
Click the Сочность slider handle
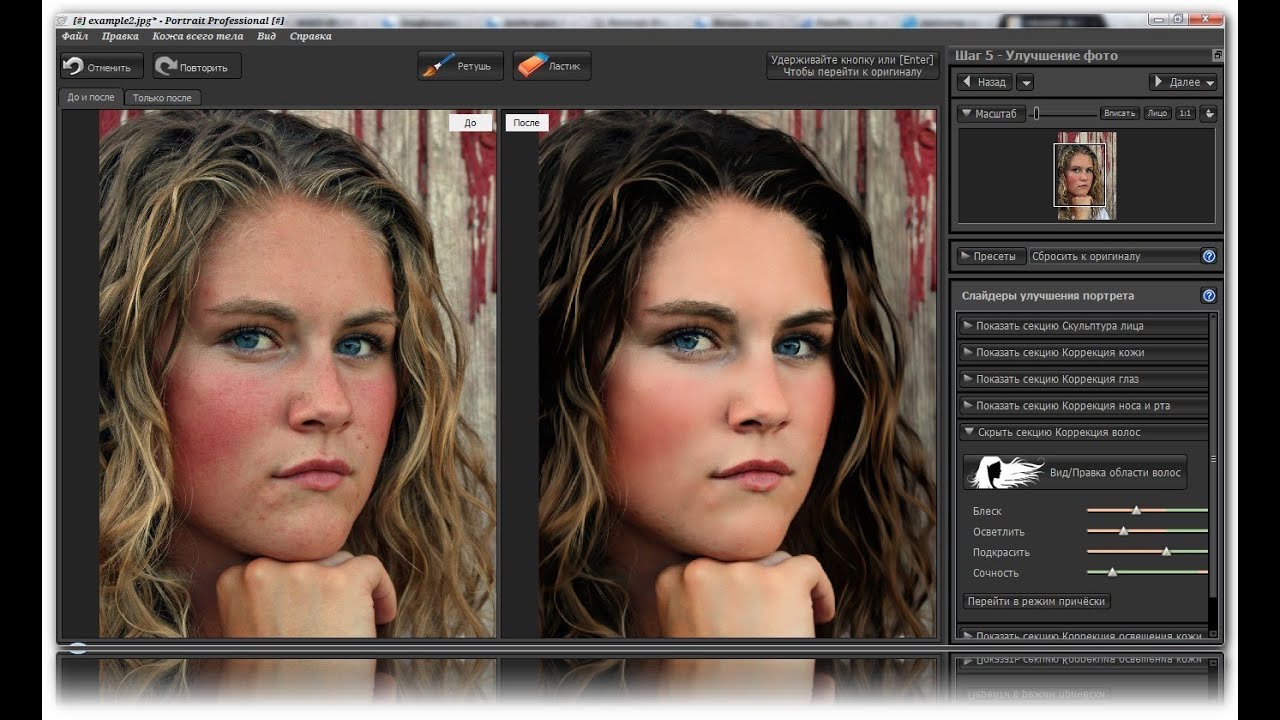pyautogui.click(x=1112, y=572)
